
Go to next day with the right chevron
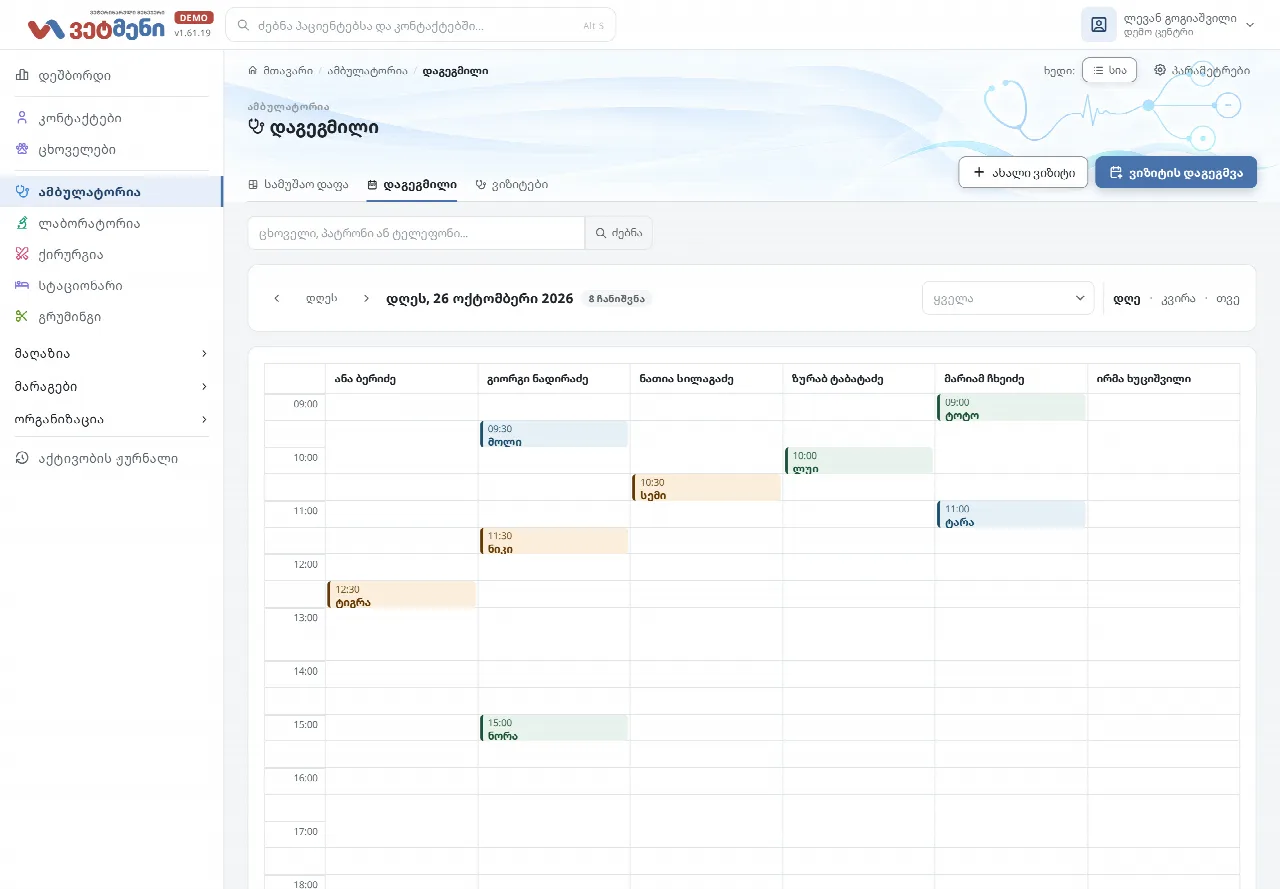point(366,298)
